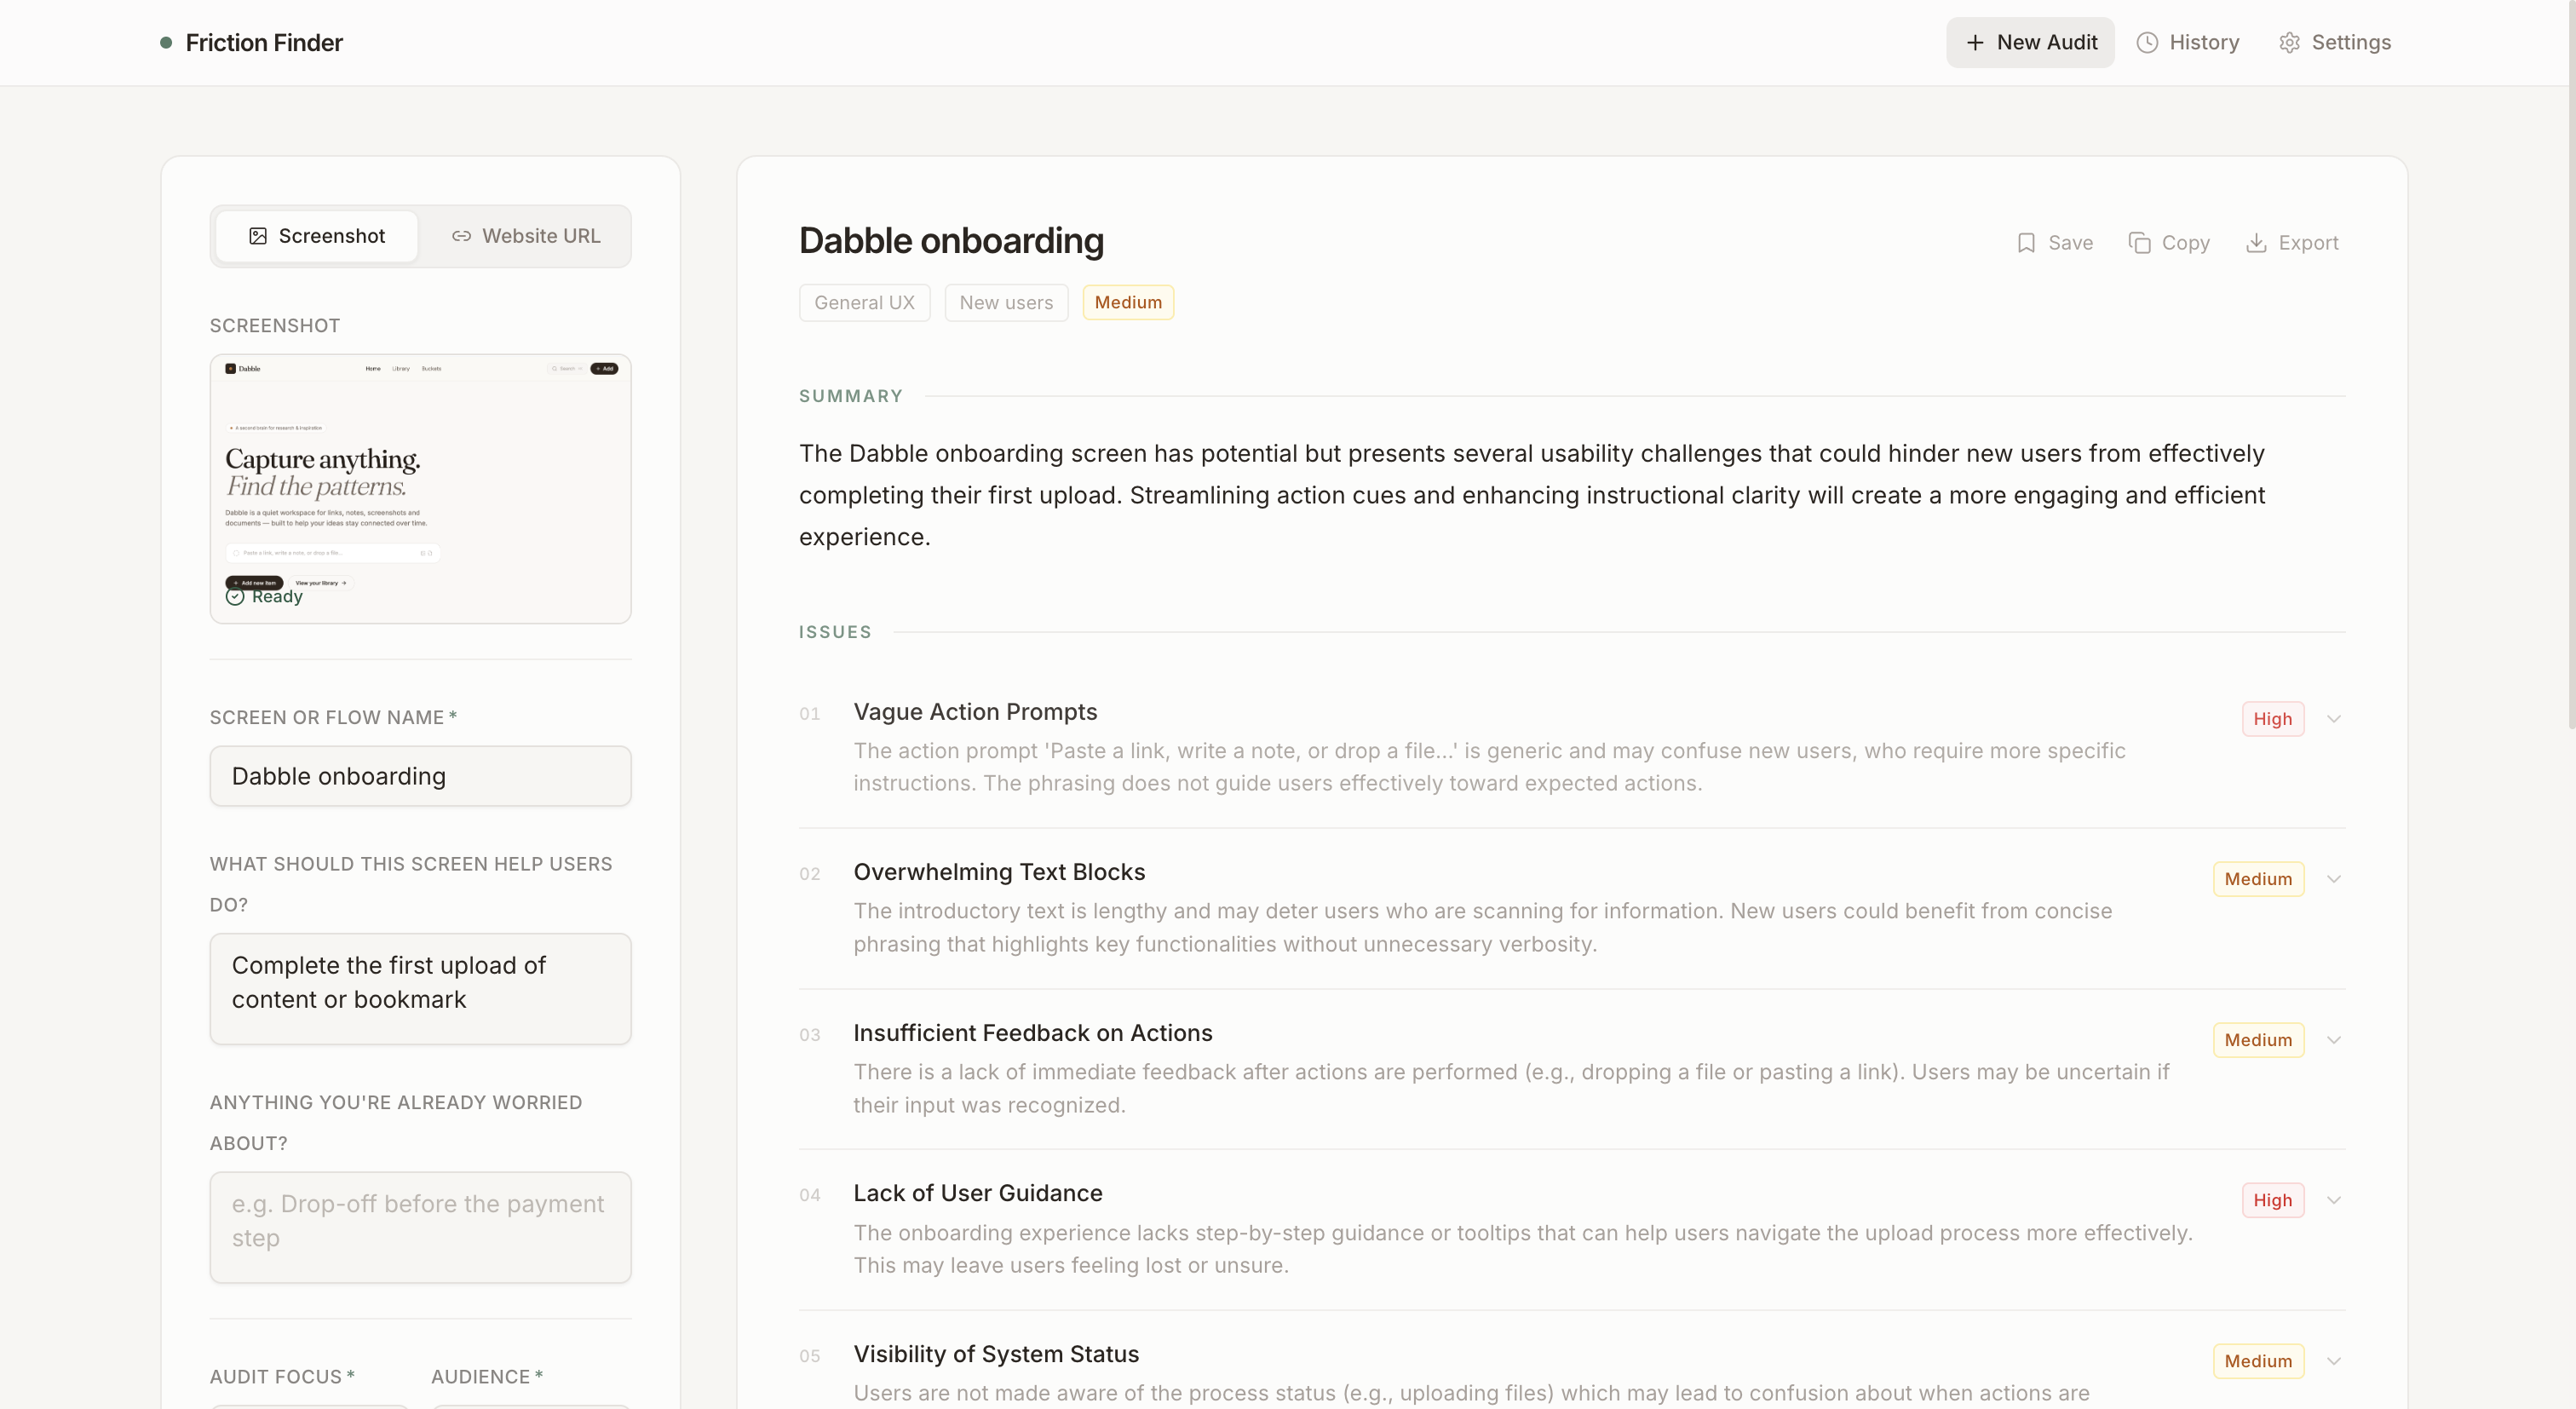The height and width of the screenshot is (1409, 2576).
Task: Open the Settings page
Action: point(2335,42)
